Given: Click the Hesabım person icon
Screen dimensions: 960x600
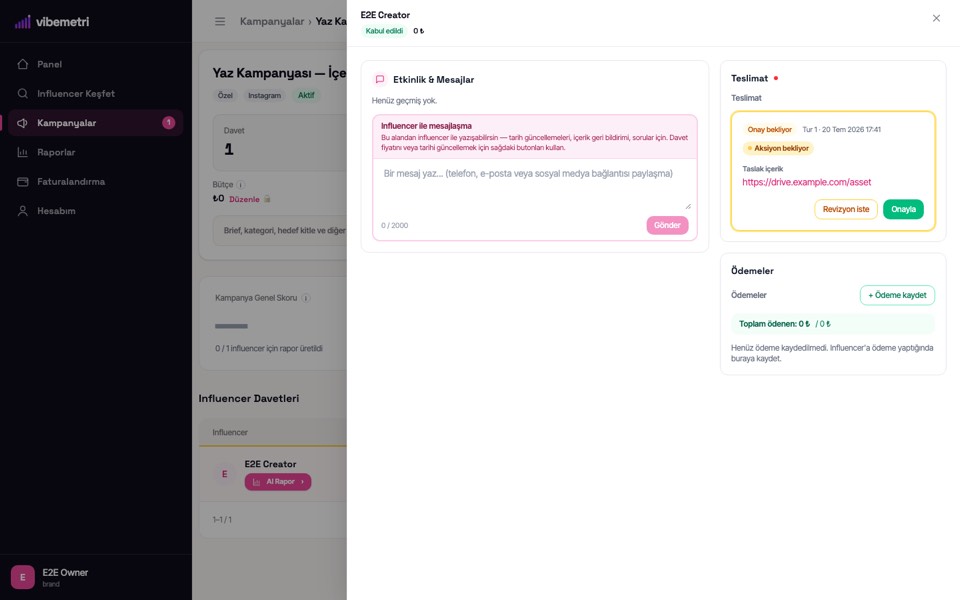Looking at the screenshot, I should tap(23, 211).
